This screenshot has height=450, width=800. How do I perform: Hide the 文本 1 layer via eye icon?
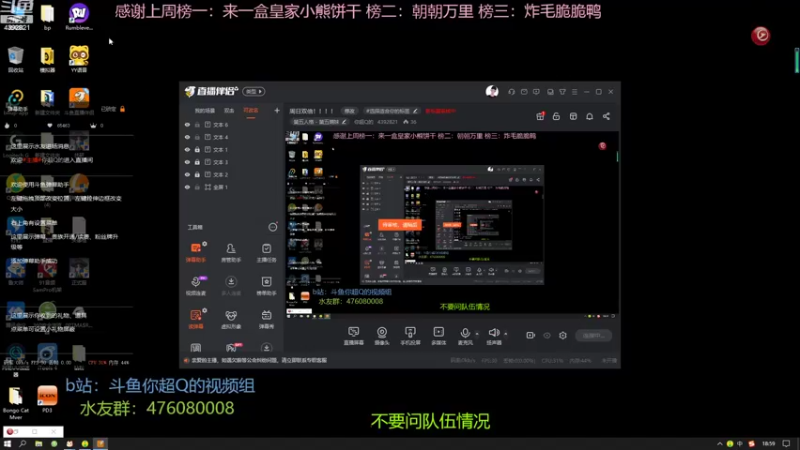point(187,149)
